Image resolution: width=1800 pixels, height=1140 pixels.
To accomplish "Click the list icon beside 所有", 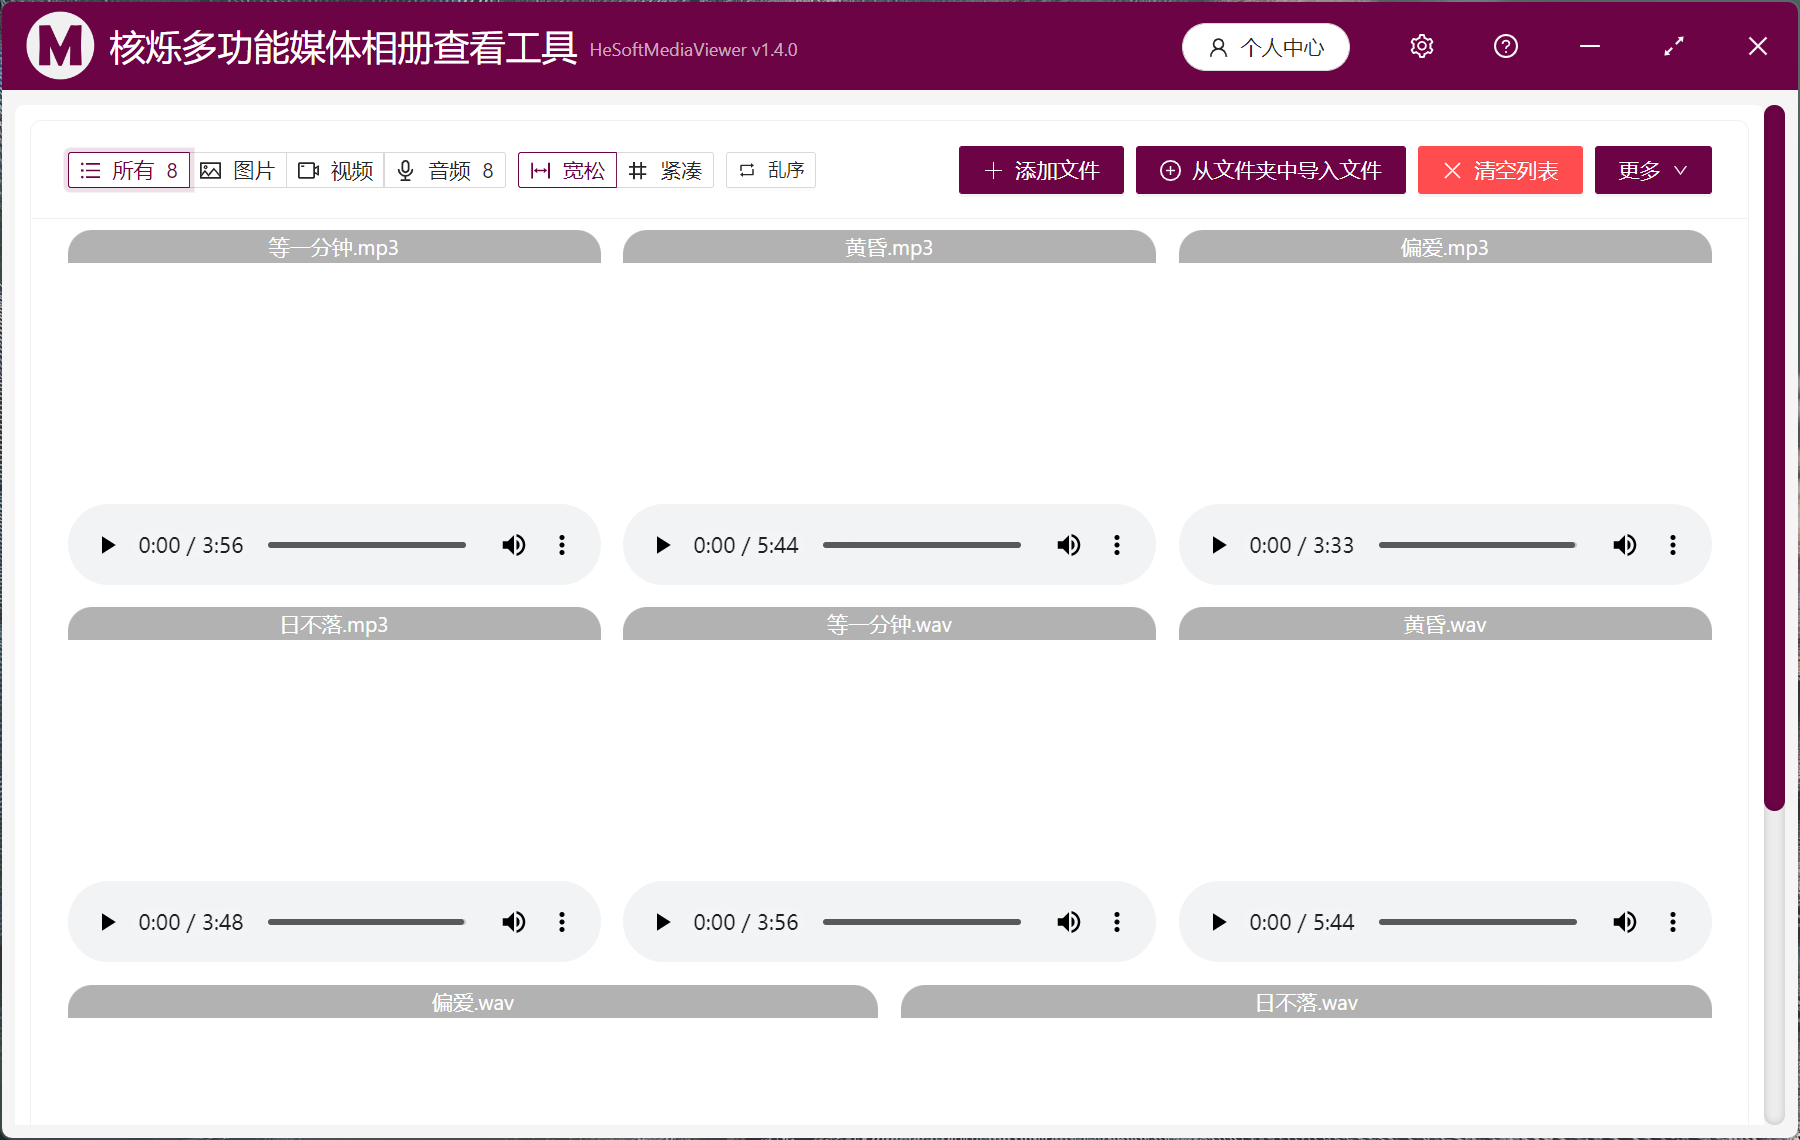I will tap(89, 170).
